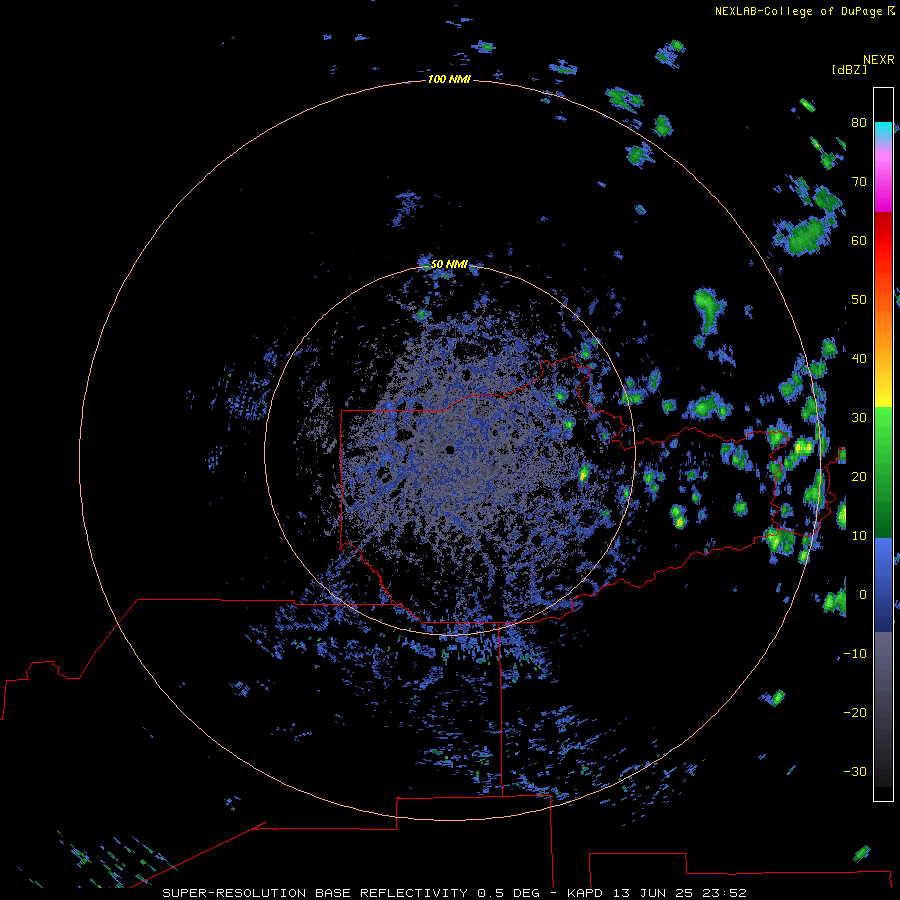Click the 30 value on the dBZ scale
Viewport: 900px width, 900px height.
tap(859, 417)
